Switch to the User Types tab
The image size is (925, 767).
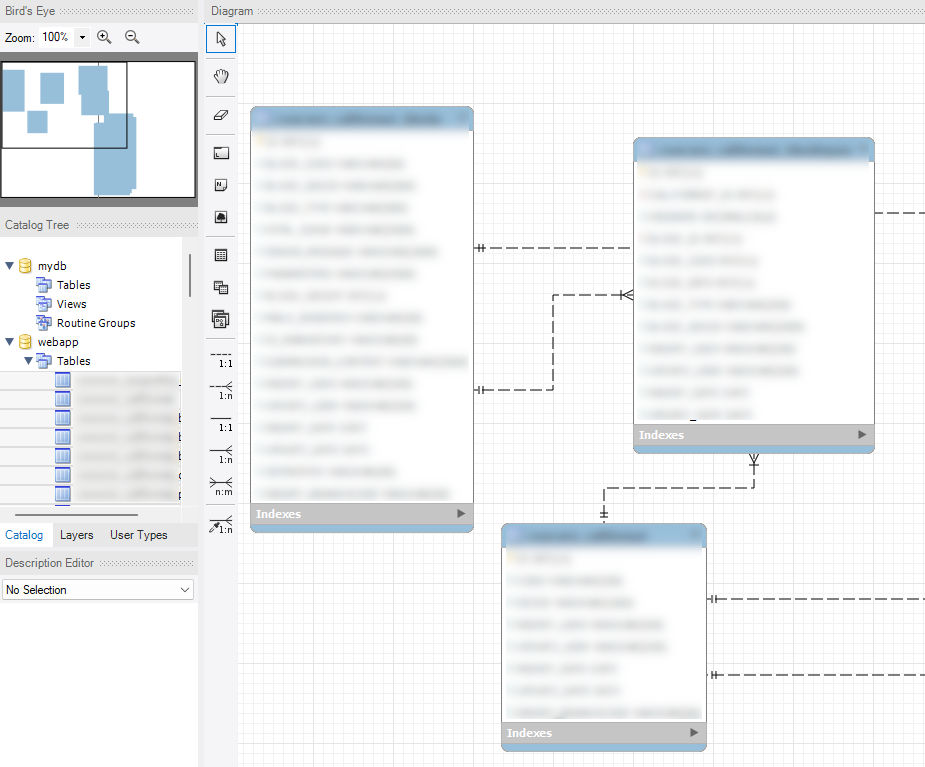click(x=138, y=535)
